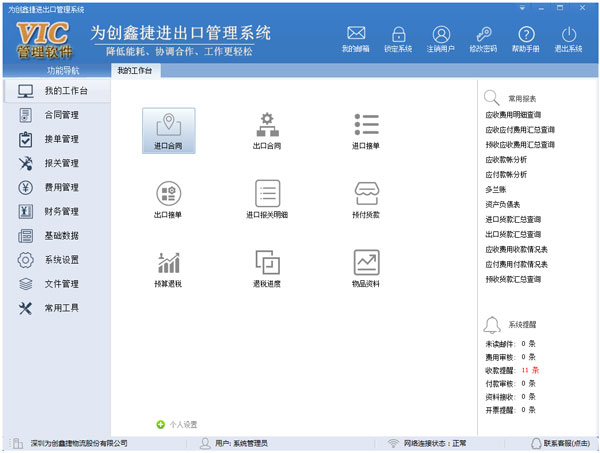Viewport: 600px width, 453px height.
Task: Open the 出口合同 shortcut
Action: click(267, 130)
